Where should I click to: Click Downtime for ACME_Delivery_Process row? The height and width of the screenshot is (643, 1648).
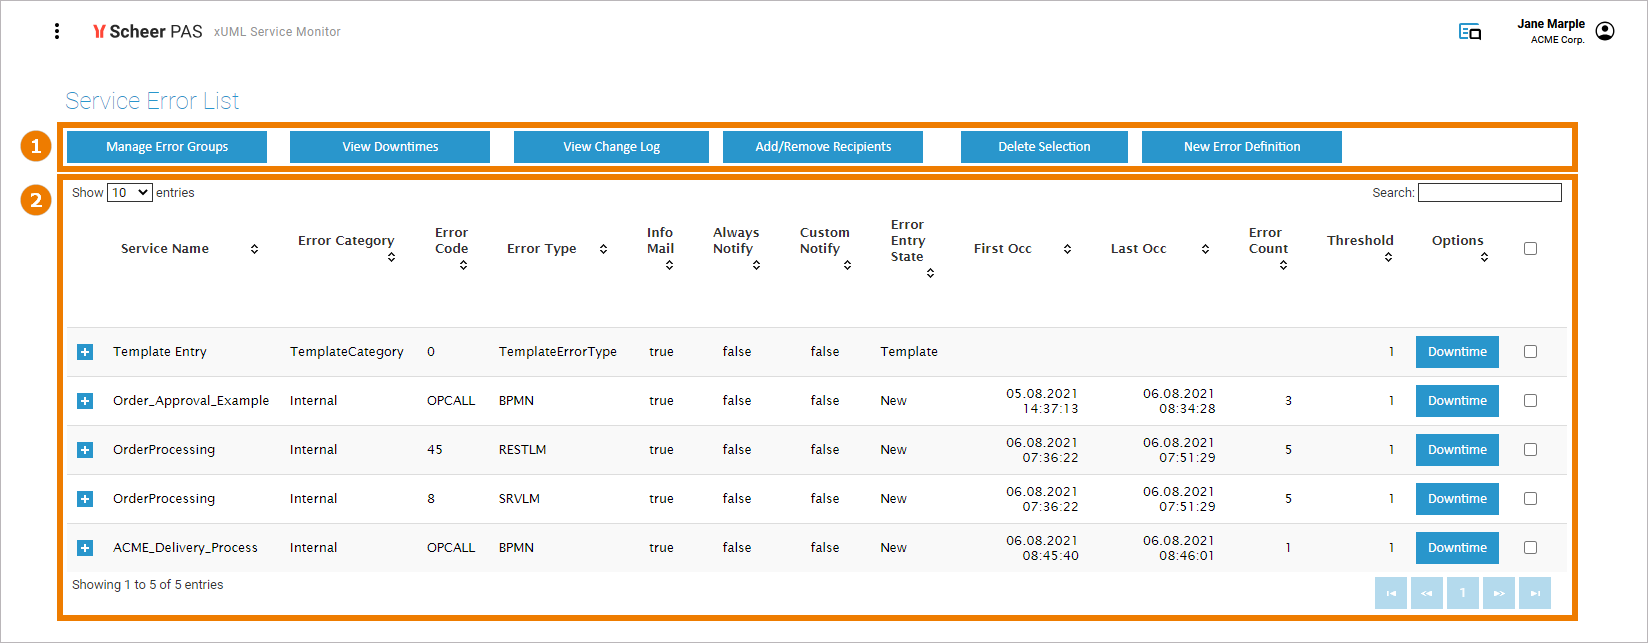click(1457, 548)
